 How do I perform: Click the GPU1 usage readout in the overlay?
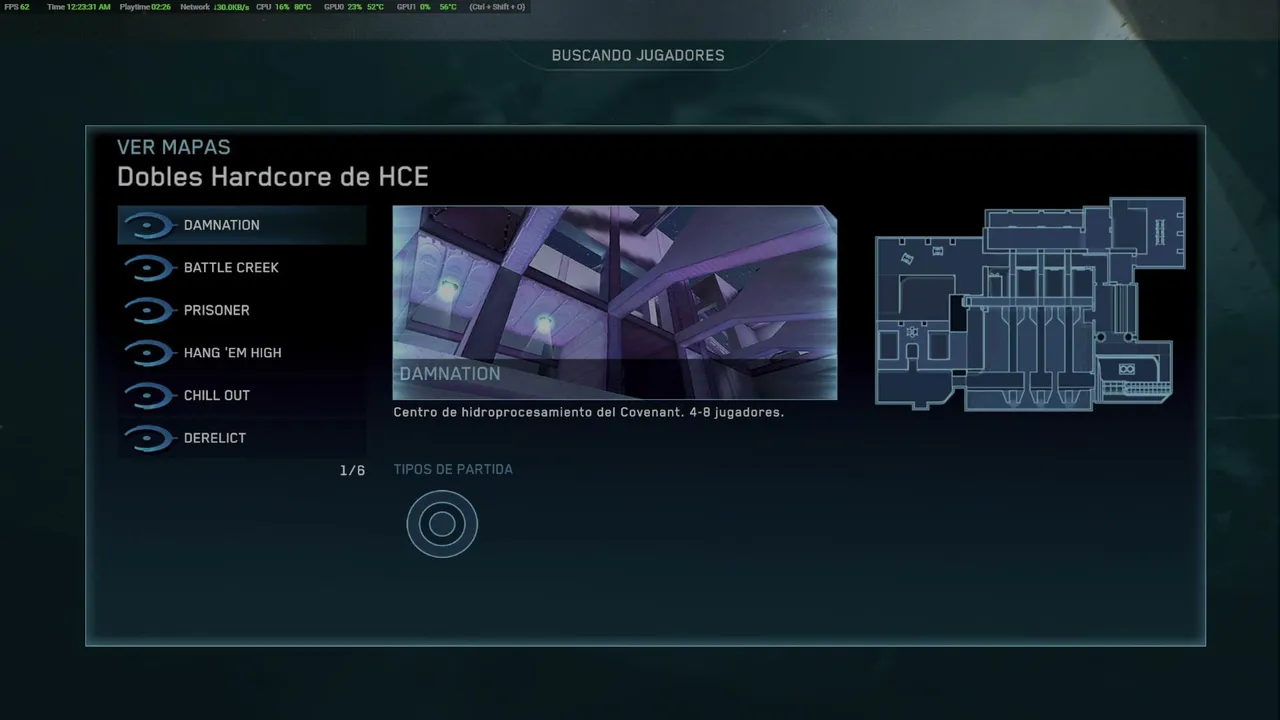[427, 7]
